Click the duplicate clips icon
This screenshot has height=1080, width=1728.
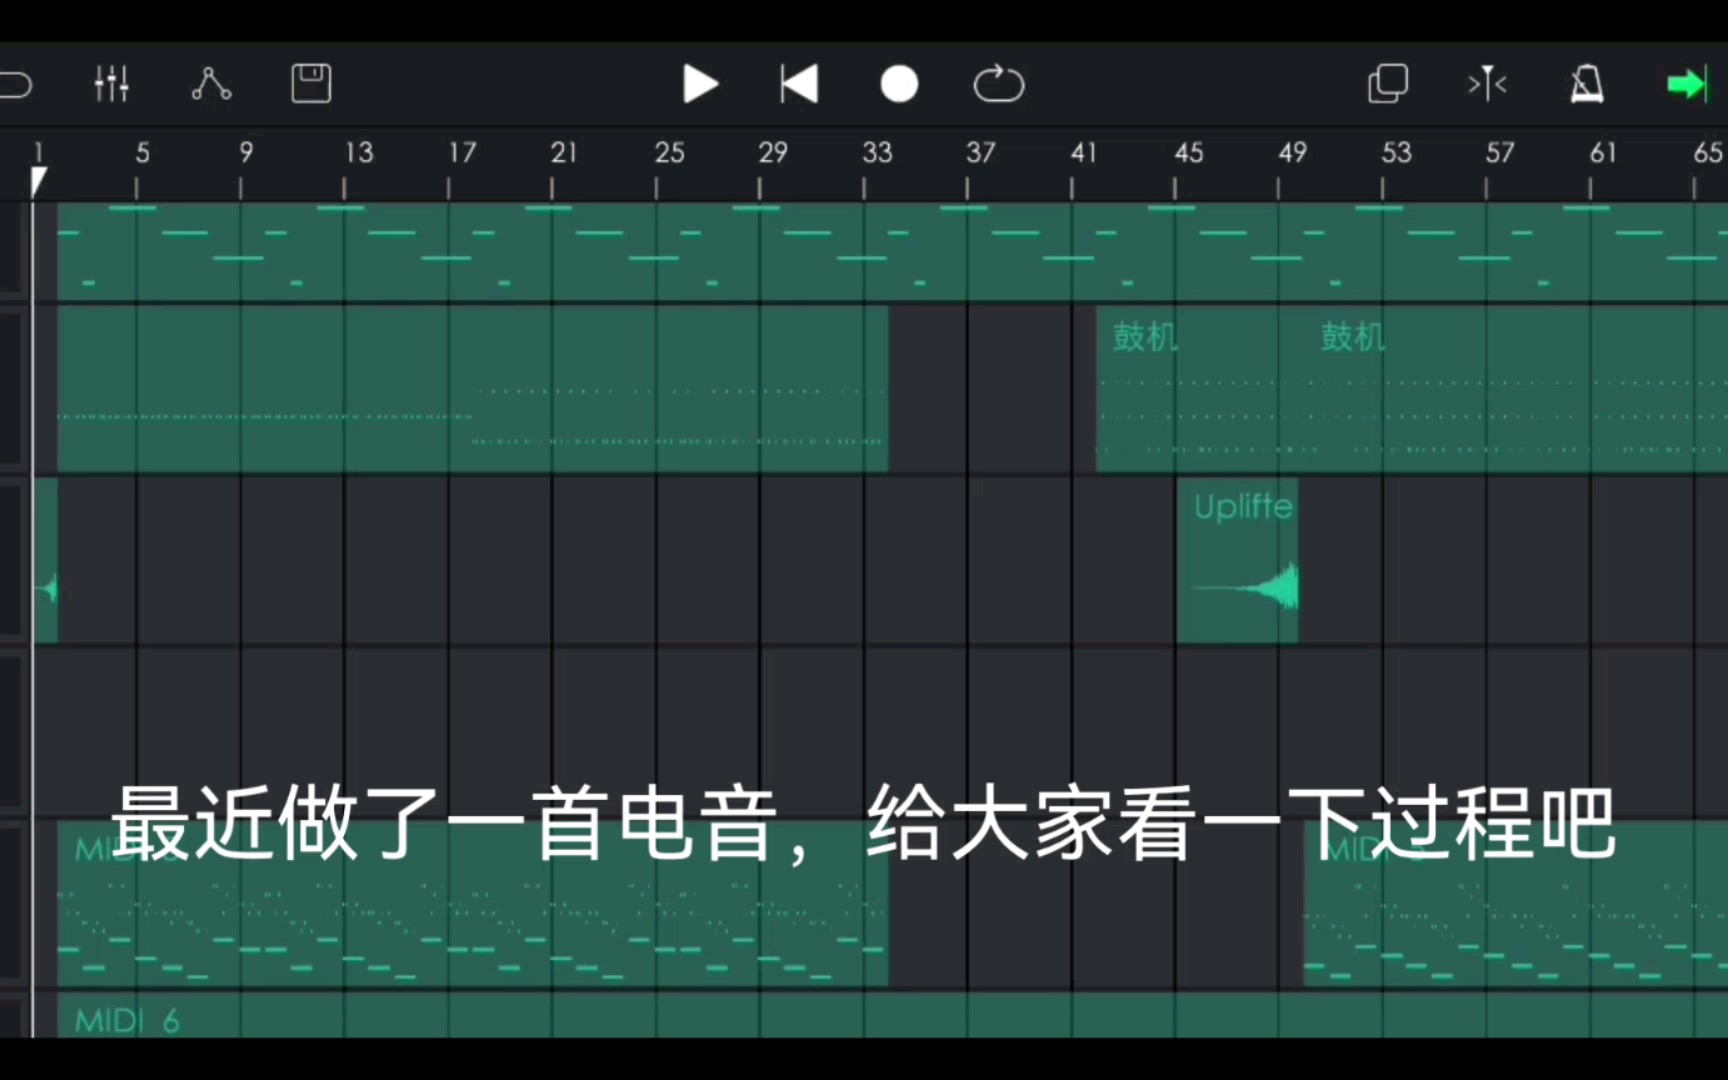click(x=1388, y=84)
